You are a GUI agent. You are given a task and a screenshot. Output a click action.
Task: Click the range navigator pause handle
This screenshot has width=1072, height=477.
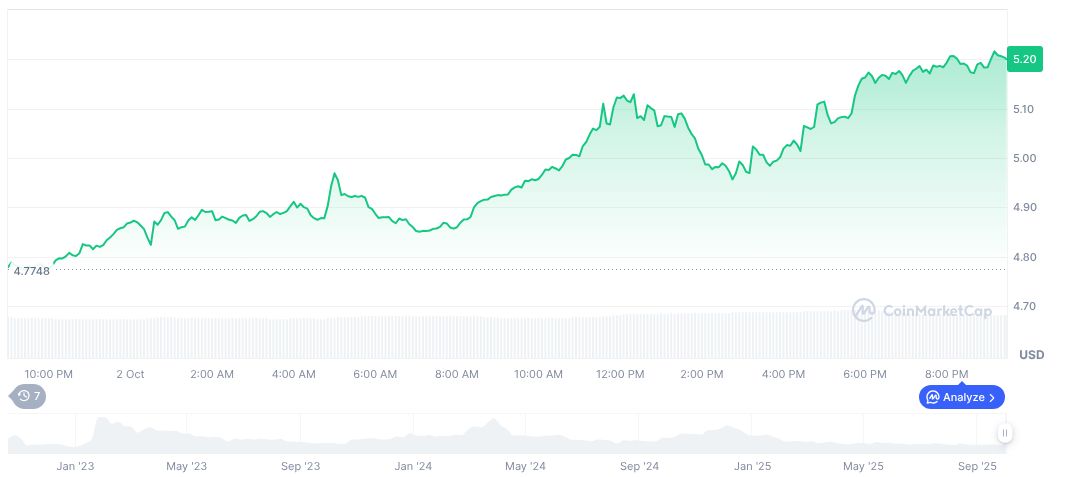click(1004, 433)
